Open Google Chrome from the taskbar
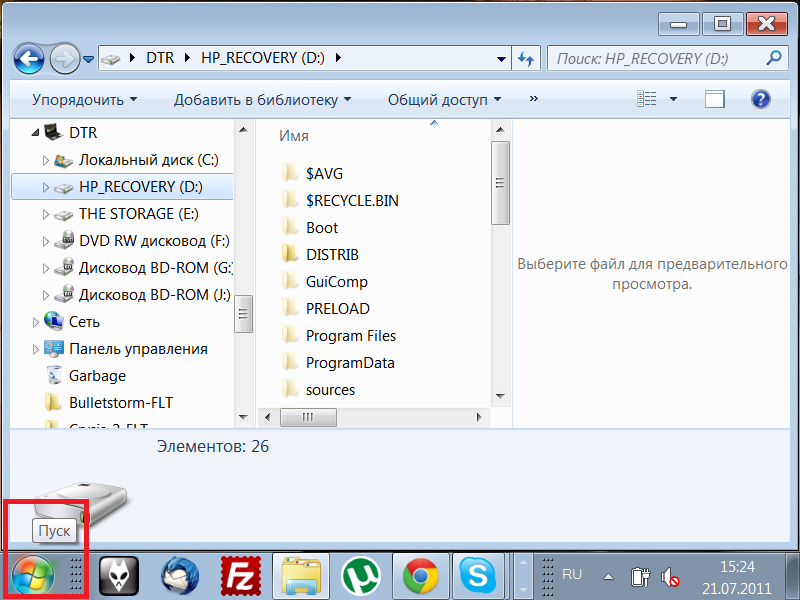Screen dimensions: 800x600 click(x=420, y=576)
